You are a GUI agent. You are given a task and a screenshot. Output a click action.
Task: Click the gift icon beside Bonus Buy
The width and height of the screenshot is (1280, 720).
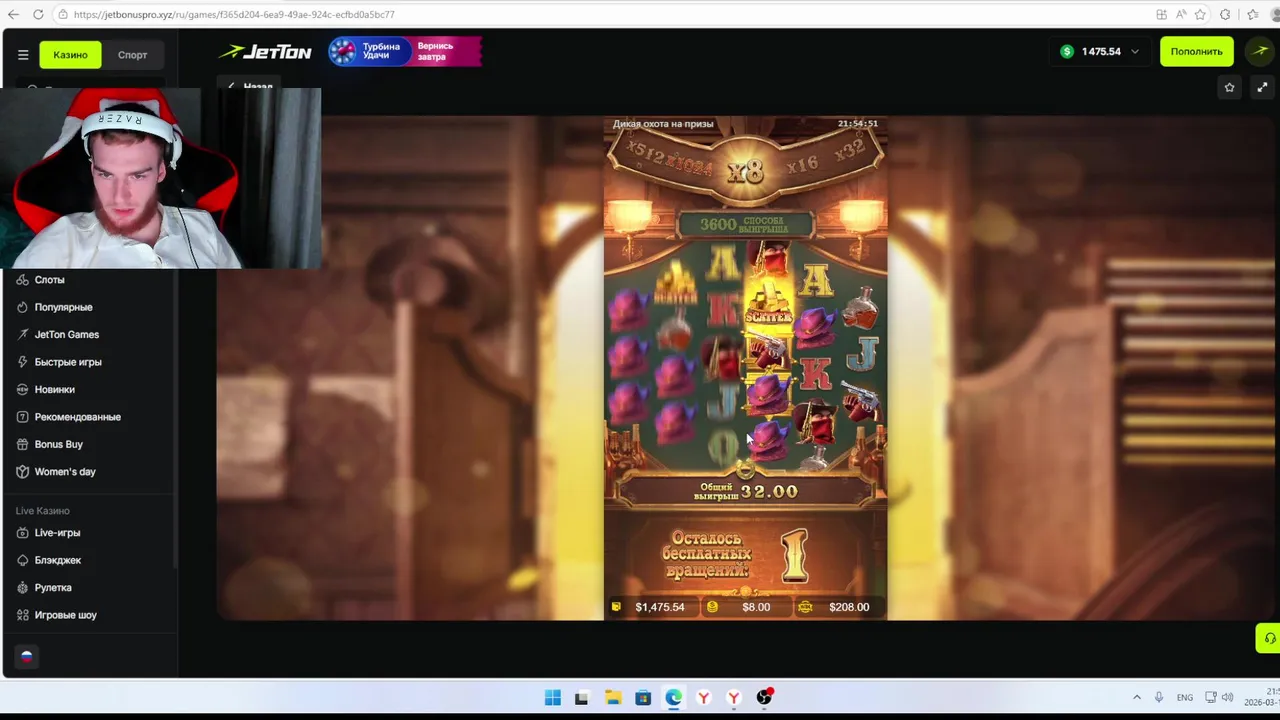pos(22,444)
